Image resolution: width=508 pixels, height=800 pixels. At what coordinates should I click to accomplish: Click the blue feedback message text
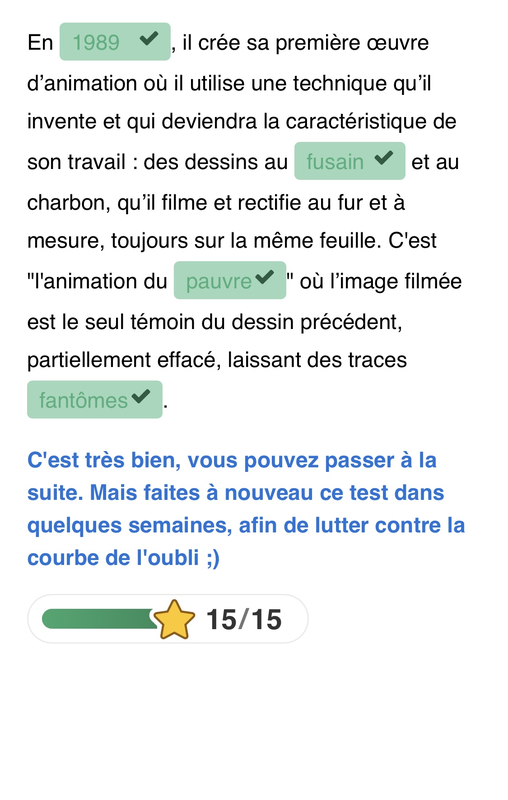point(246,509)
